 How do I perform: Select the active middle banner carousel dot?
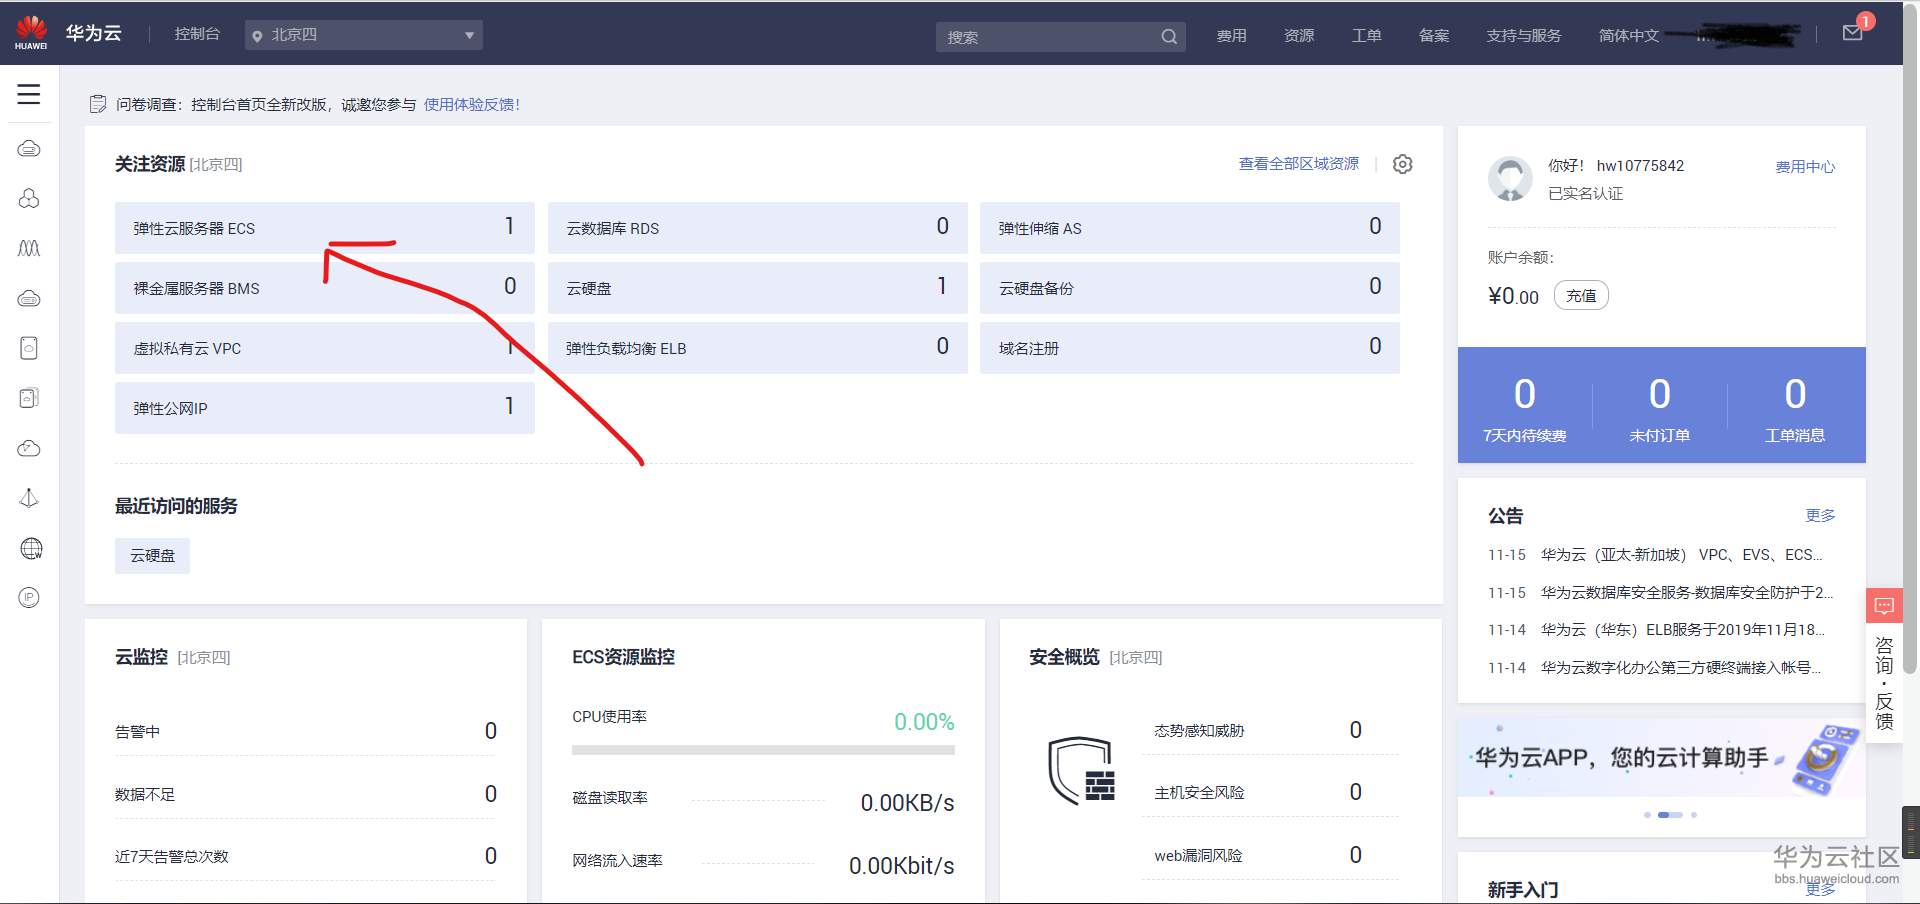[x=1670, y=815]
